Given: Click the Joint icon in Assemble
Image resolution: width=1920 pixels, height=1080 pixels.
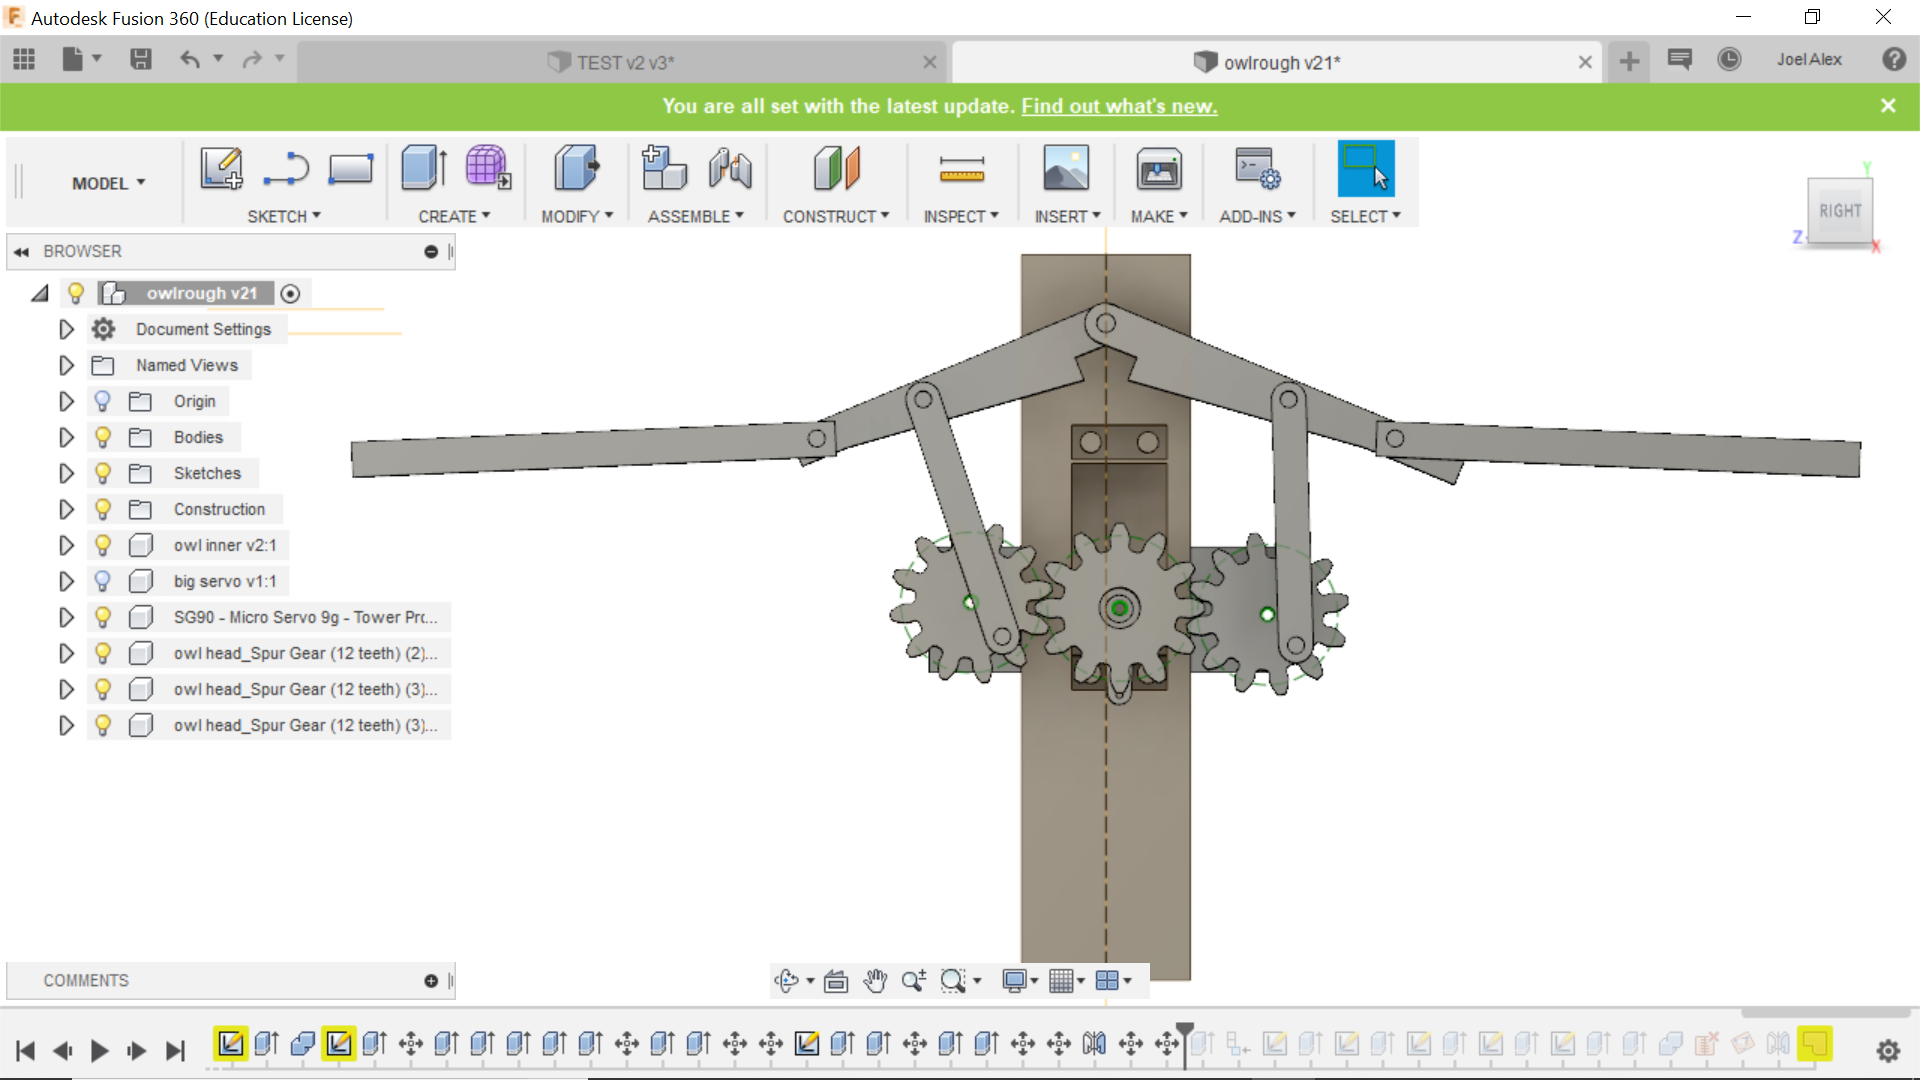Looking at the screenshot, I should pyautogui.click(x=730, y=168).
